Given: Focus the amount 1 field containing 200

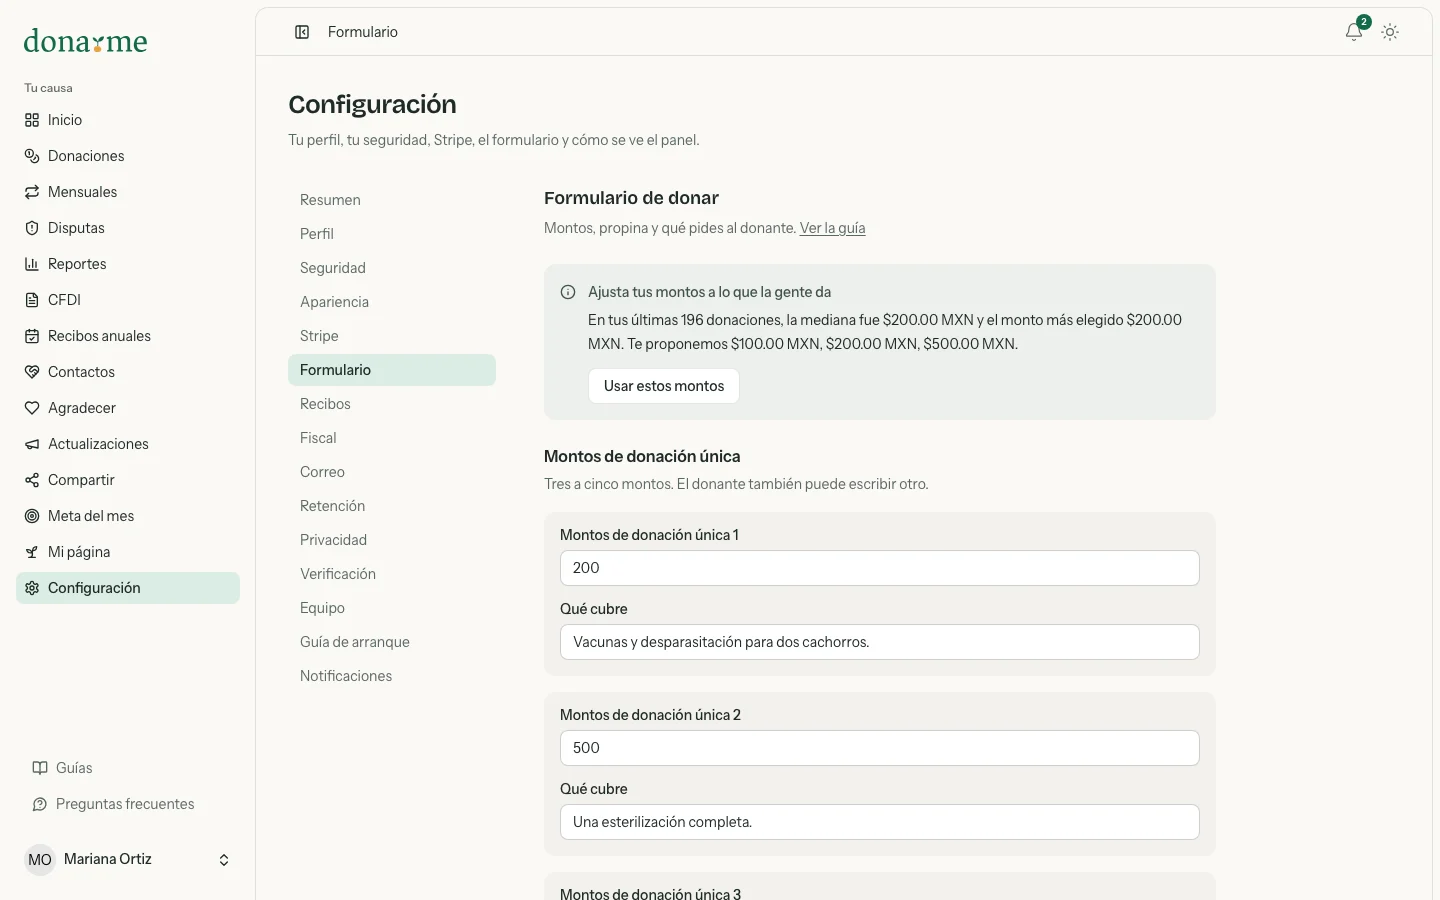Looking at the screenshot, I should [x=880, y=568].
